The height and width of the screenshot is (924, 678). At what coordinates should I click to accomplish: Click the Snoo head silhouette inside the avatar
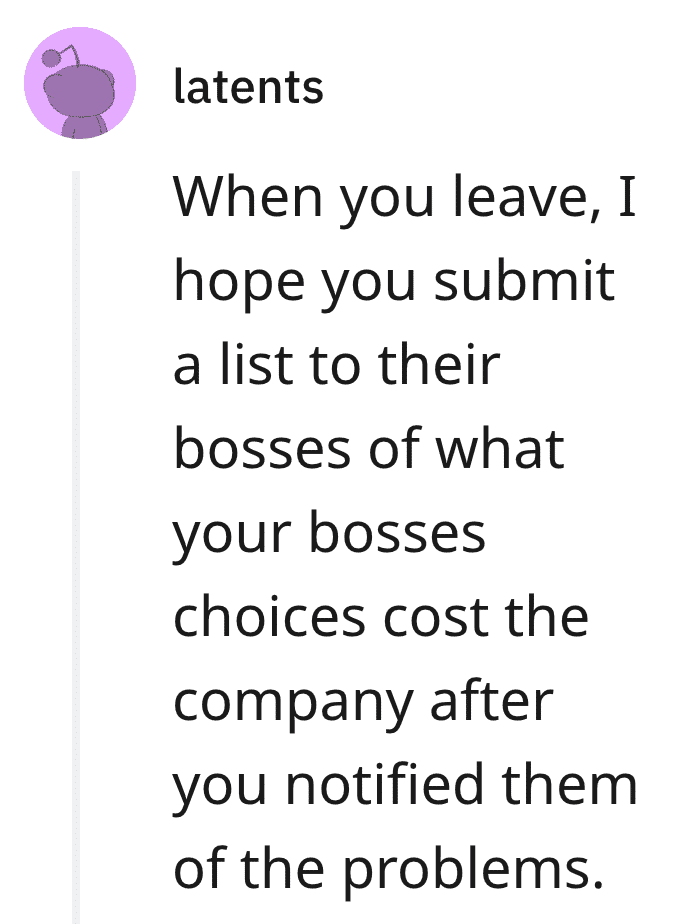pyautogui.click(x=80, y=91)
